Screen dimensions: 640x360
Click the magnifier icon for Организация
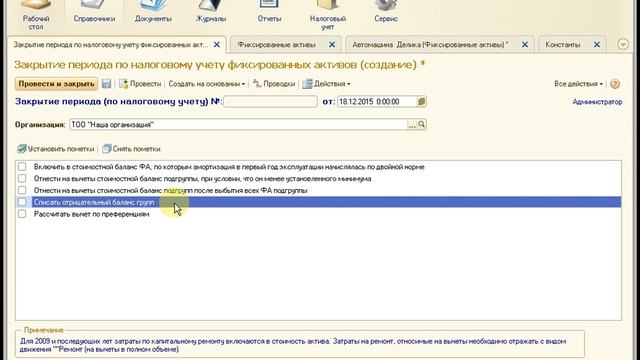pos(422,124)
